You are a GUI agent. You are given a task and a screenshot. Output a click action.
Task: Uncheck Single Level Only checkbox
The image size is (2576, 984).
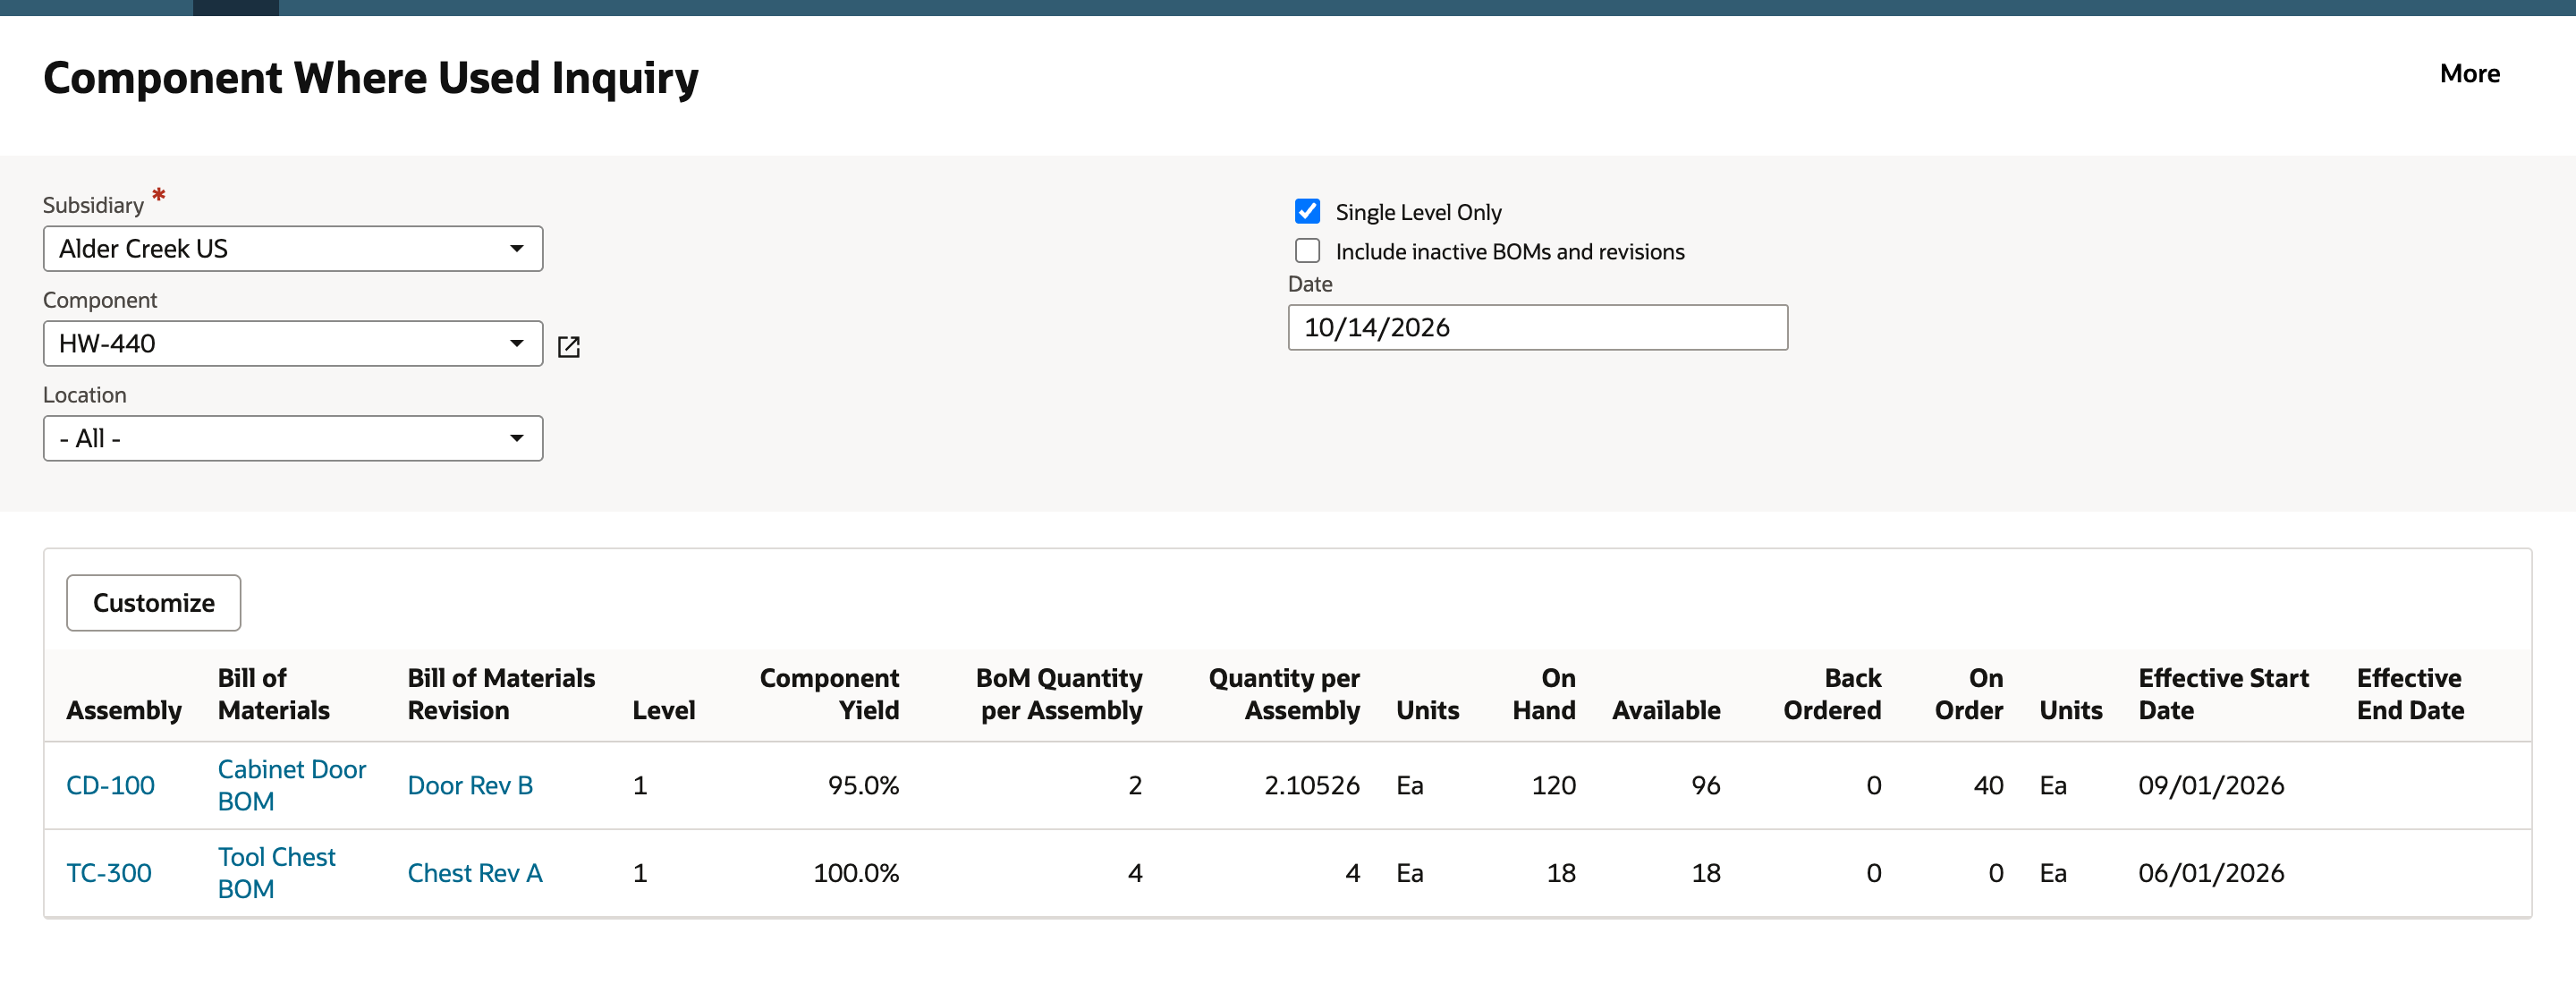(1307, 211)
